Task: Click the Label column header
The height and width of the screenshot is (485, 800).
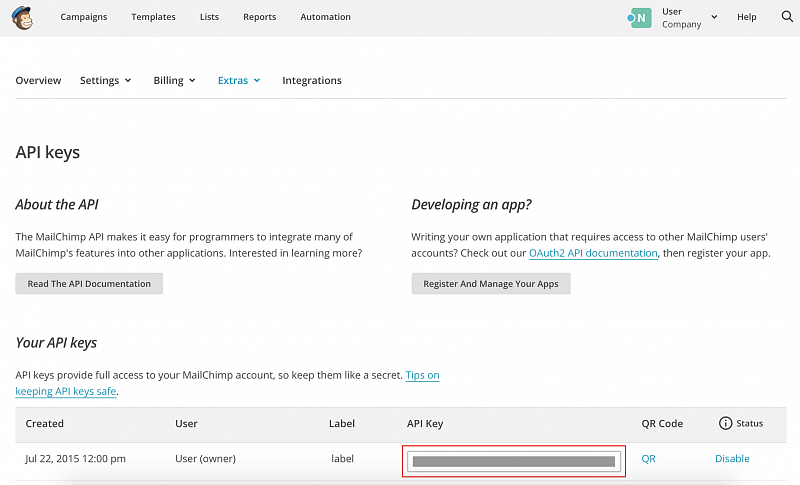Action: 342,423
